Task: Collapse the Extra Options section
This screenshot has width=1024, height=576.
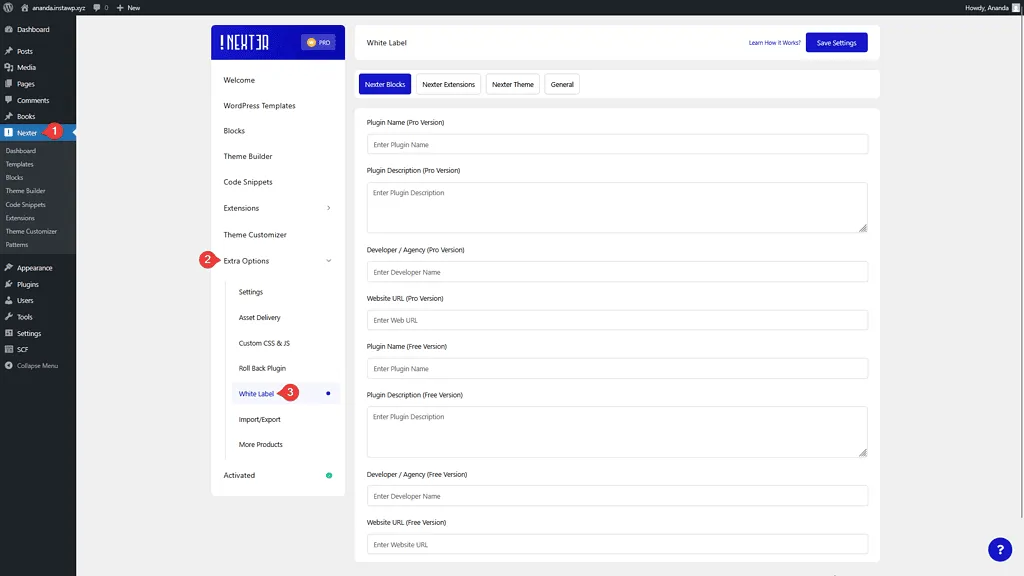Action: point(329,261)
